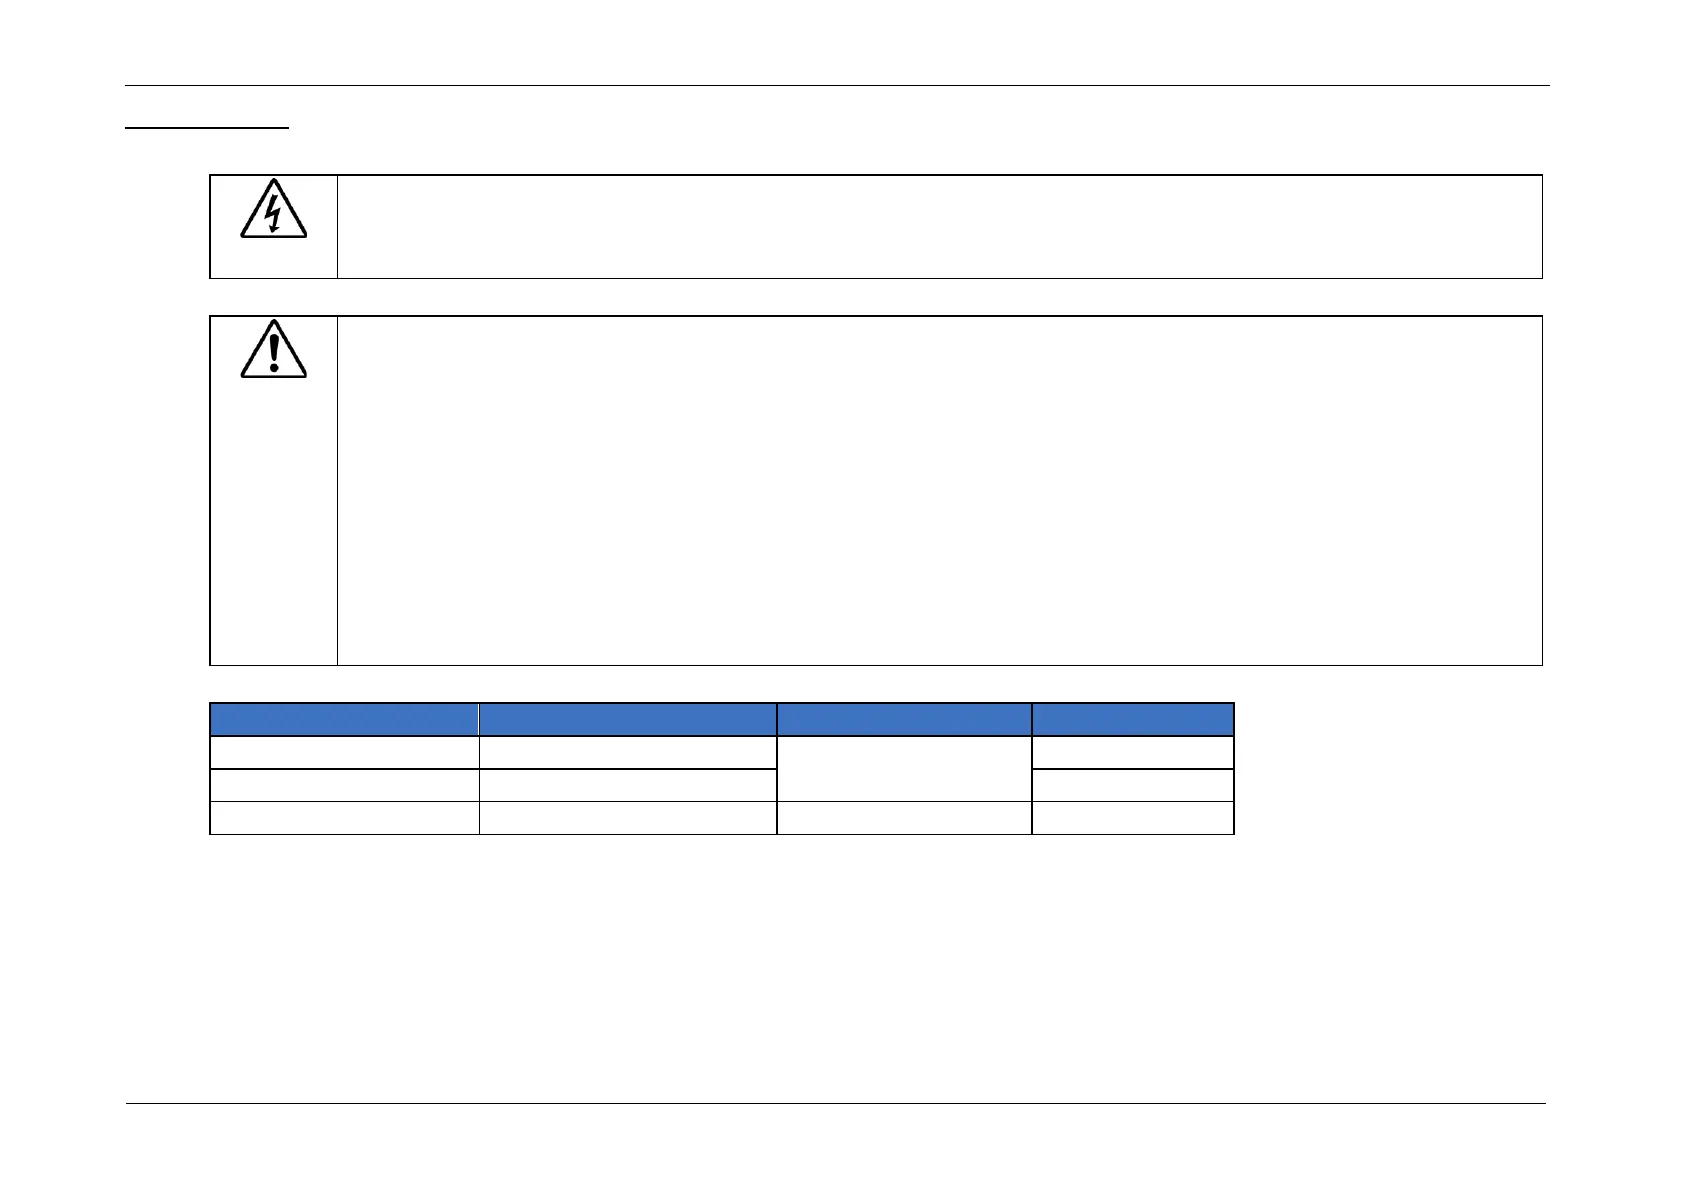Click the first-row cell in the first column

344,753
